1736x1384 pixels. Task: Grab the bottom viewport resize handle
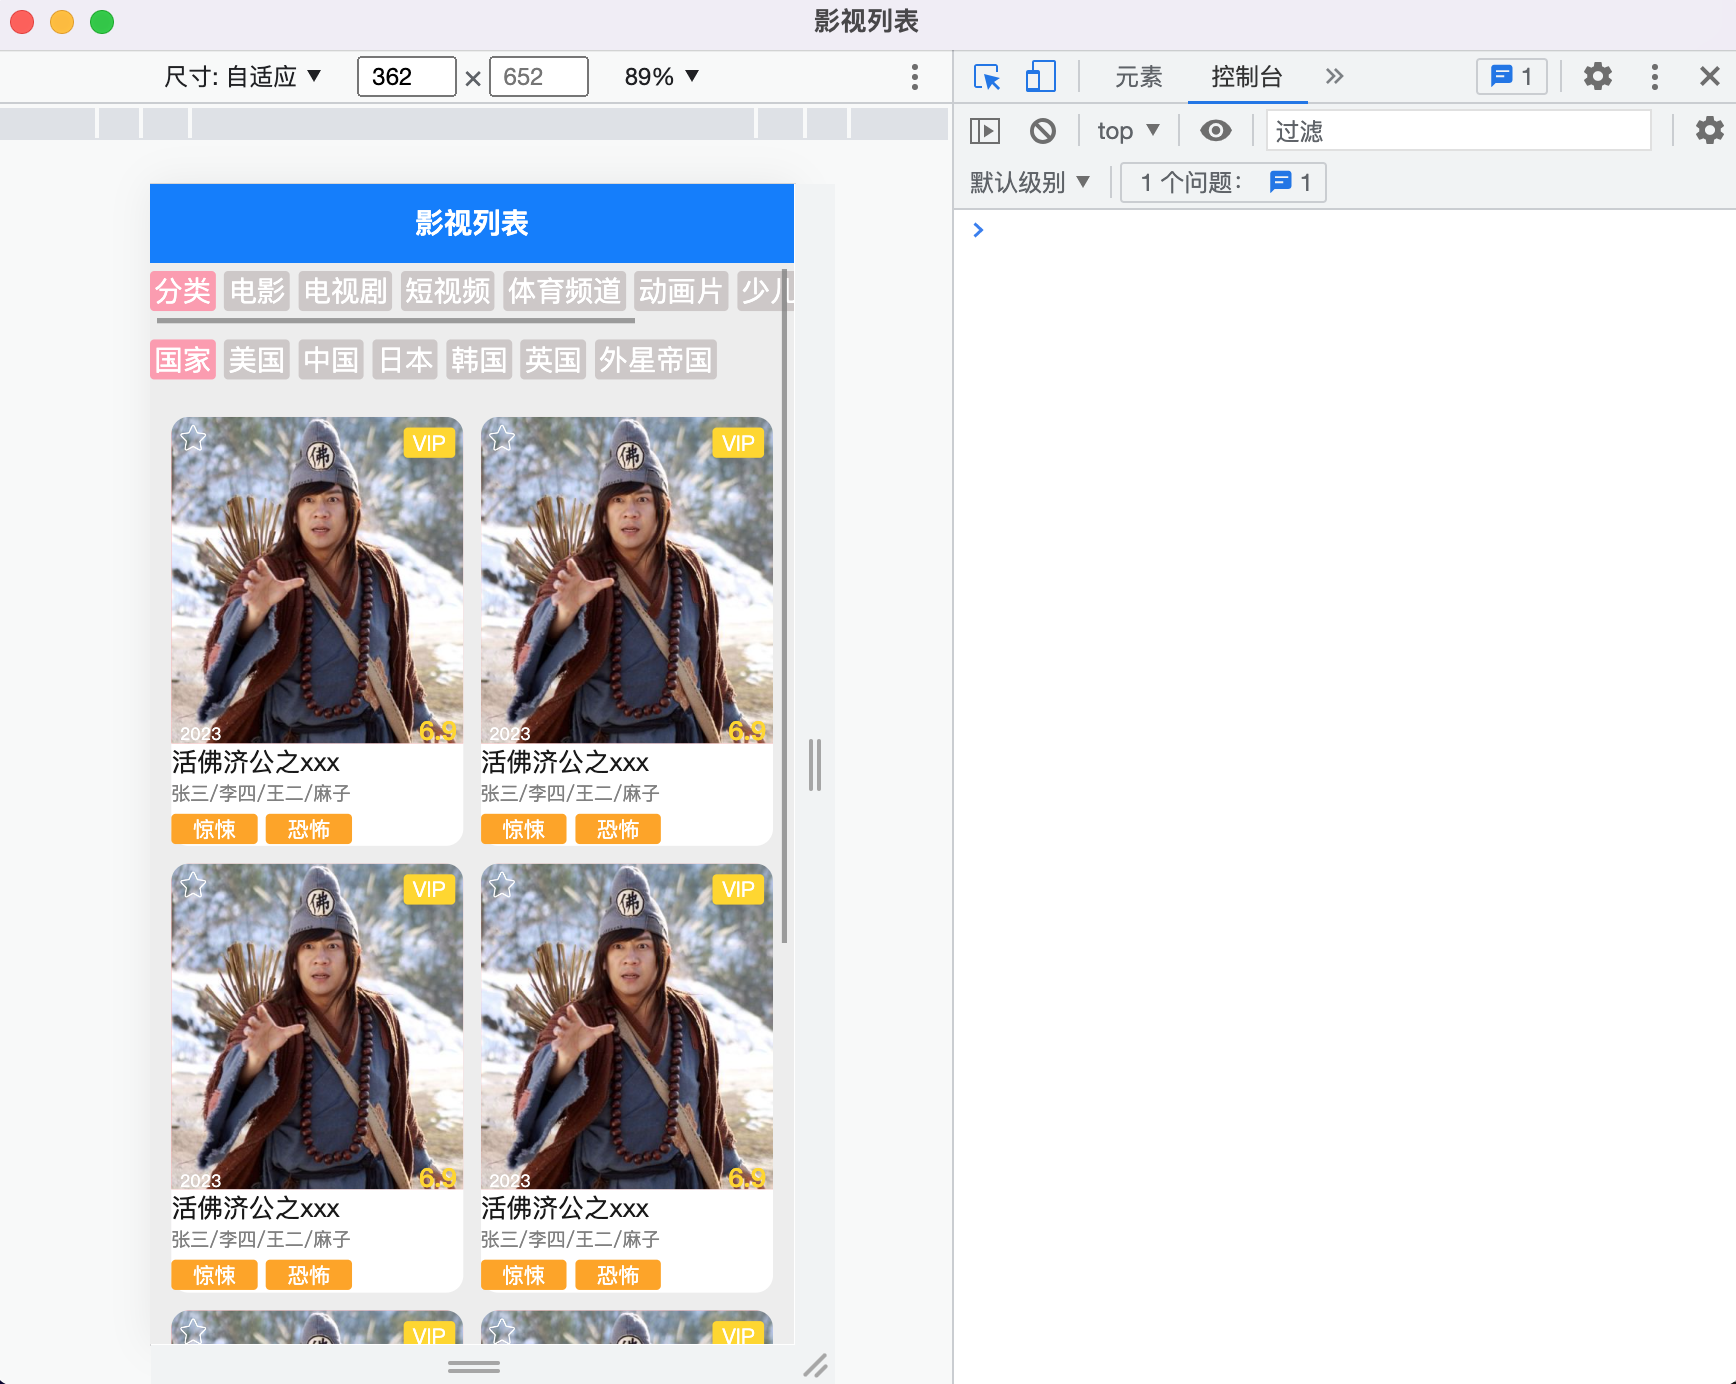pyautogui.click(x=473, y=1366)
